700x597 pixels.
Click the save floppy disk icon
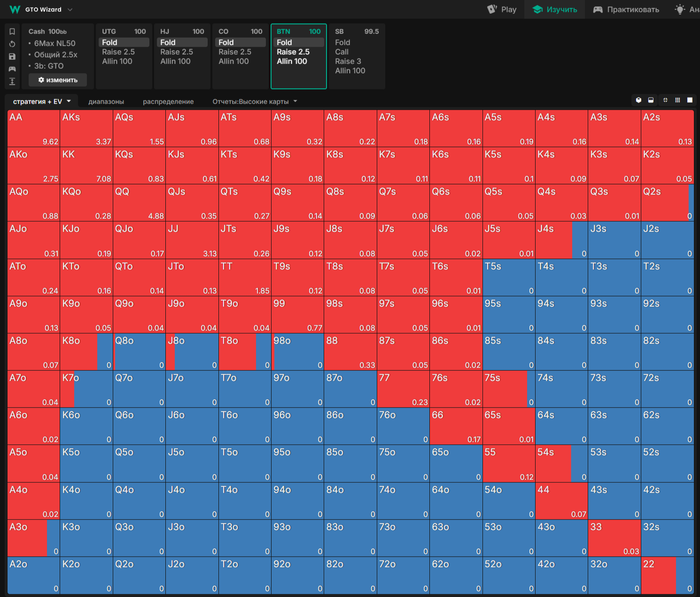[12, 56]
